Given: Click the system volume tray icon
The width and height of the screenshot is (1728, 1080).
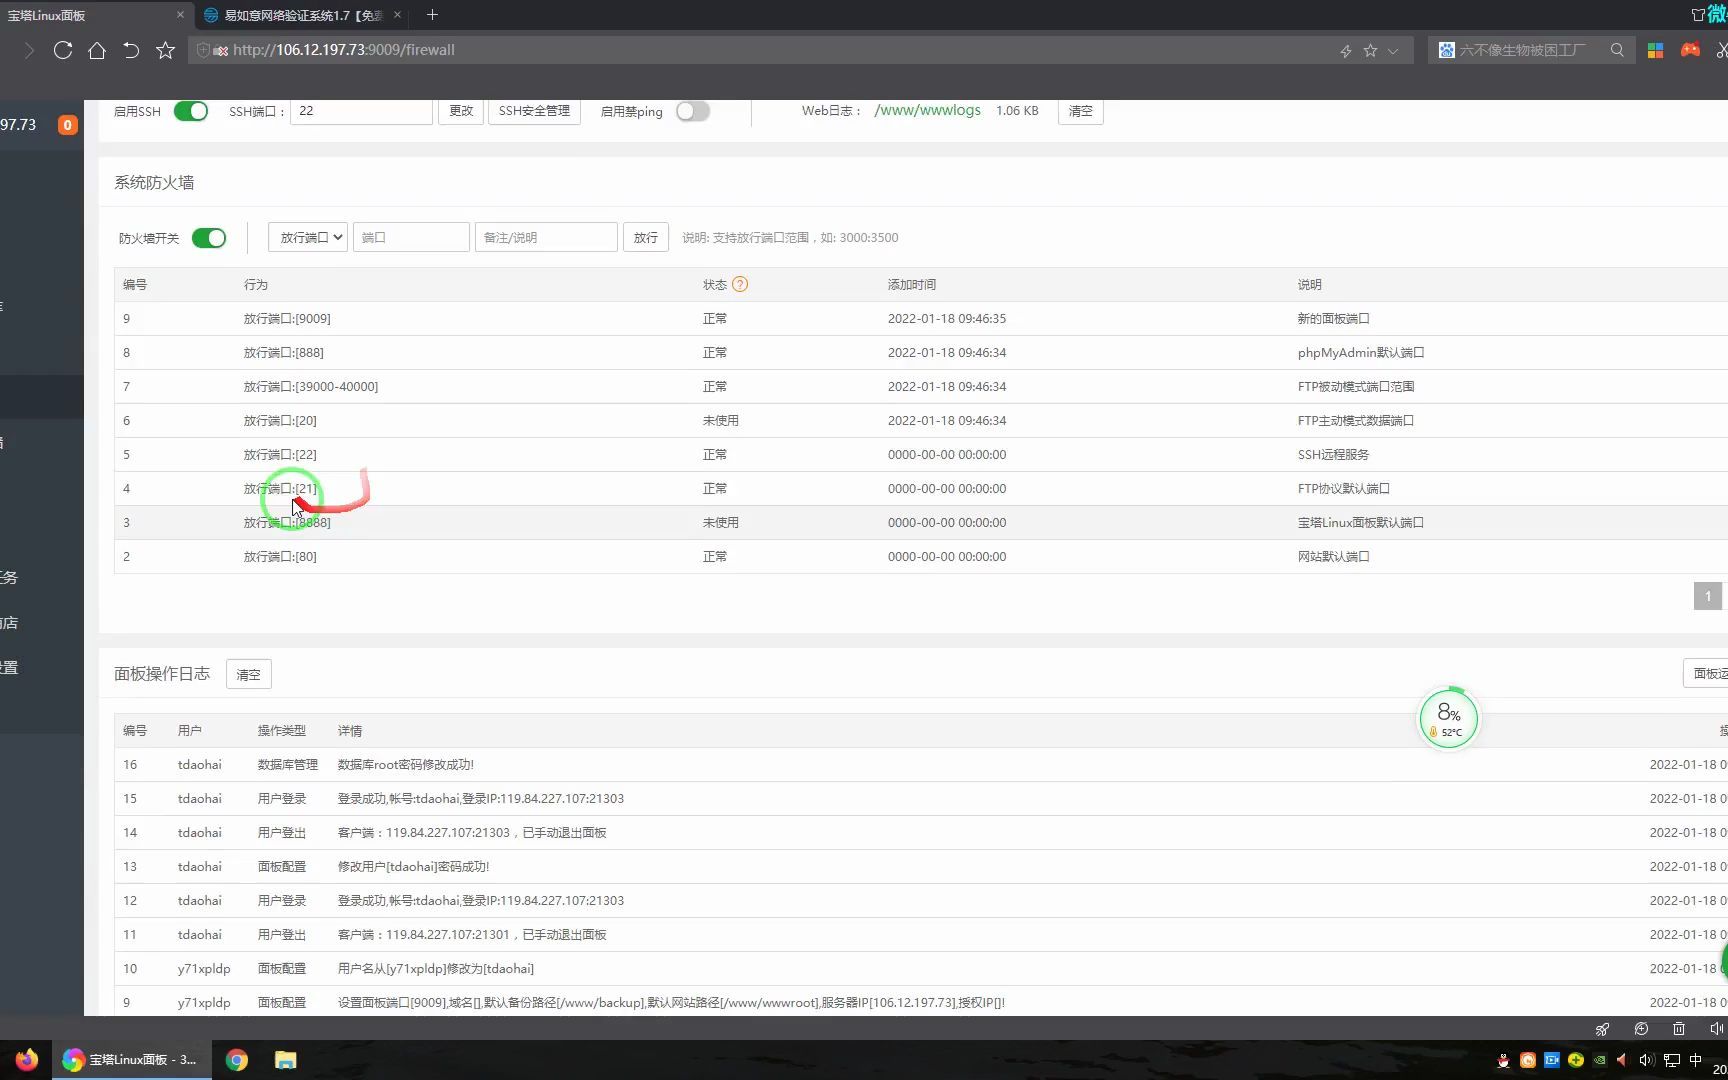Looking at the screenshot, I should point(1647,1060).
